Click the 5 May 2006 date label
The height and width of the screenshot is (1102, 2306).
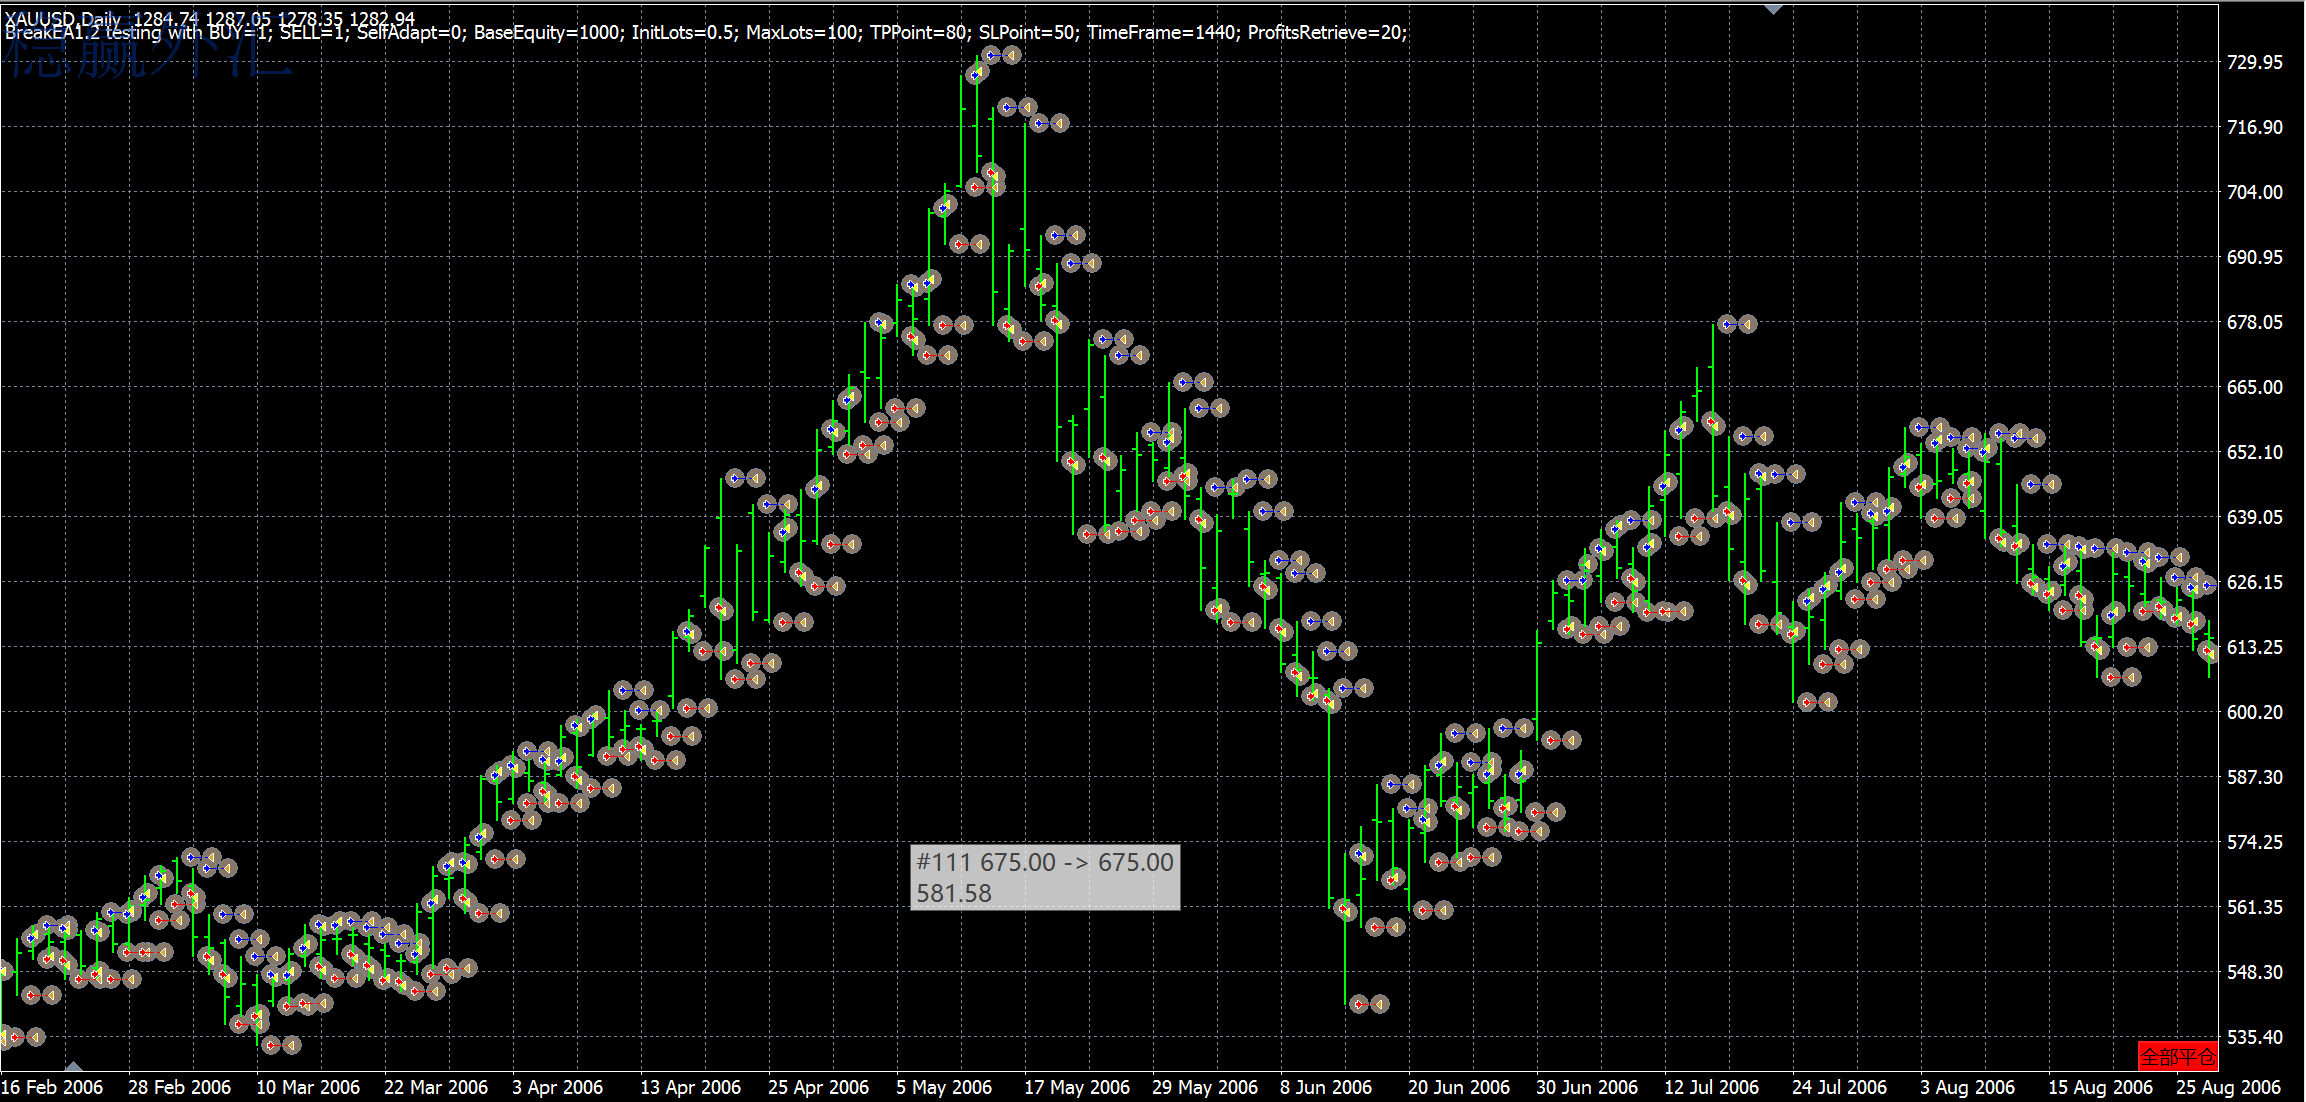[944, 1087]
